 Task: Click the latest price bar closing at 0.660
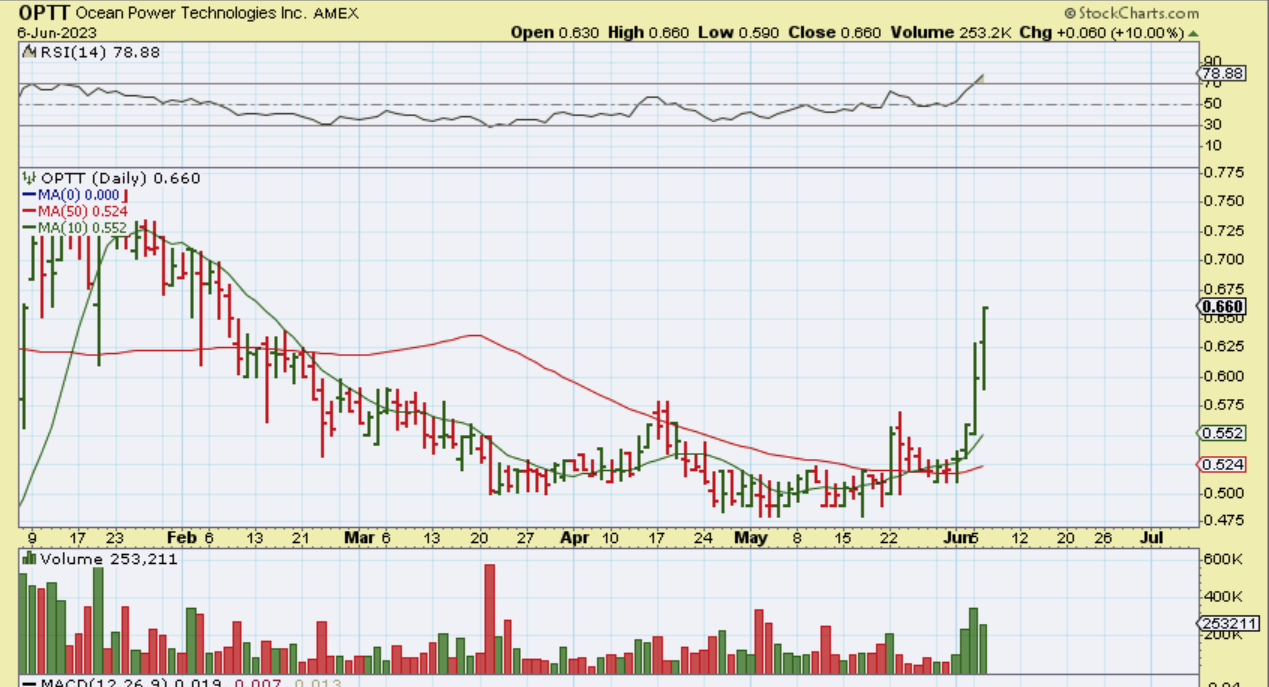click(985, 348)
